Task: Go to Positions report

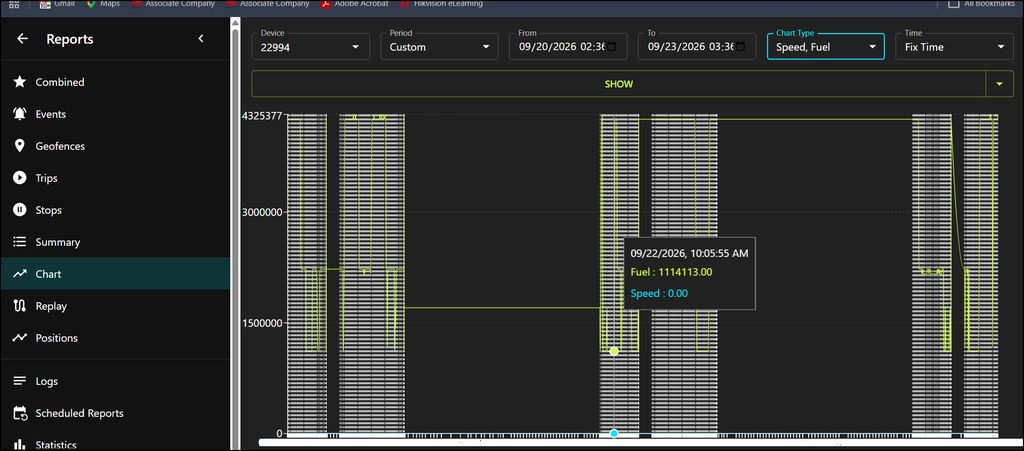Action: (115, 338)
